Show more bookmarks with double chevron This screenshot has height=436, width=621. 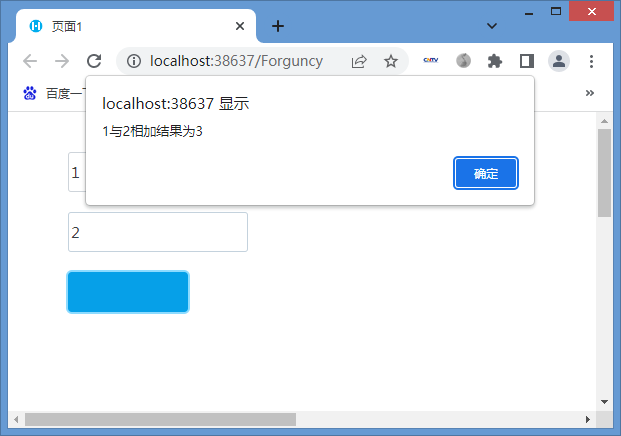point(590,93)
